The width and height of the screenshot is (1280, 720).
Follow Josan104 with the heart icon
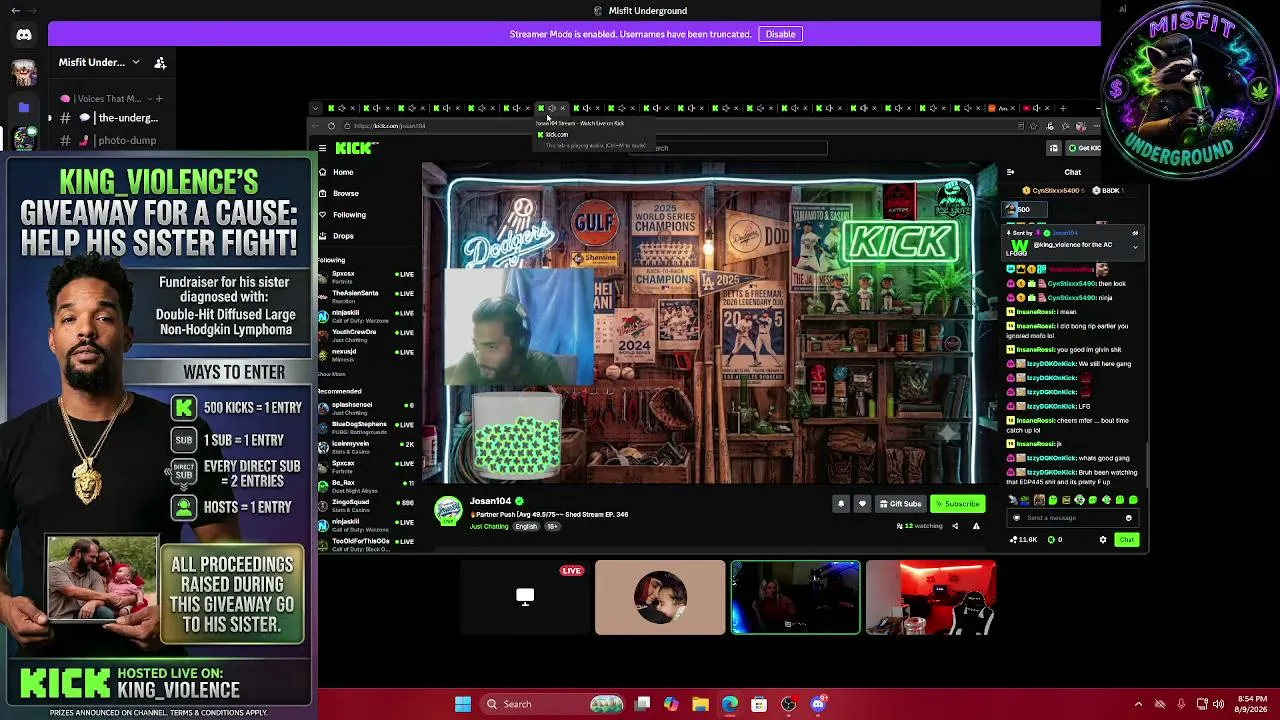pos(862,504)
